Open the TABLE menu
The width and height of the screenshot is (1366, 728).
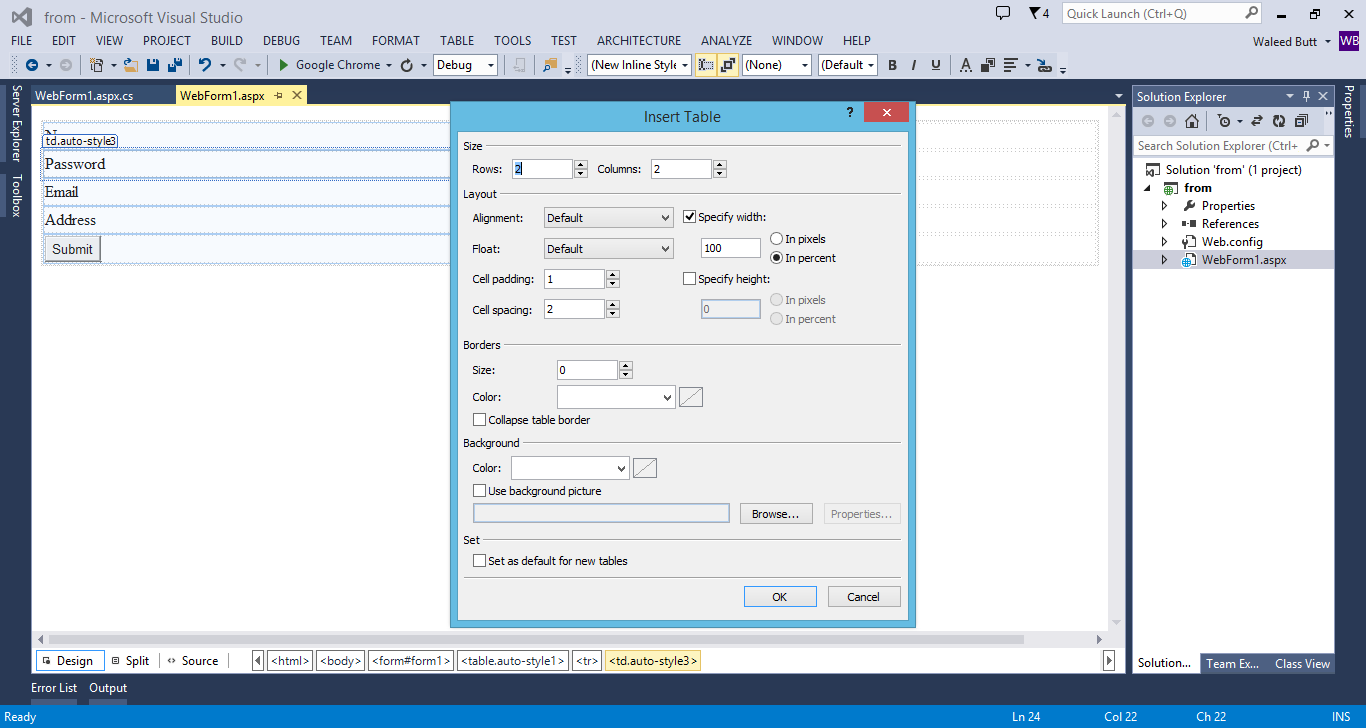tap(457, 40)
